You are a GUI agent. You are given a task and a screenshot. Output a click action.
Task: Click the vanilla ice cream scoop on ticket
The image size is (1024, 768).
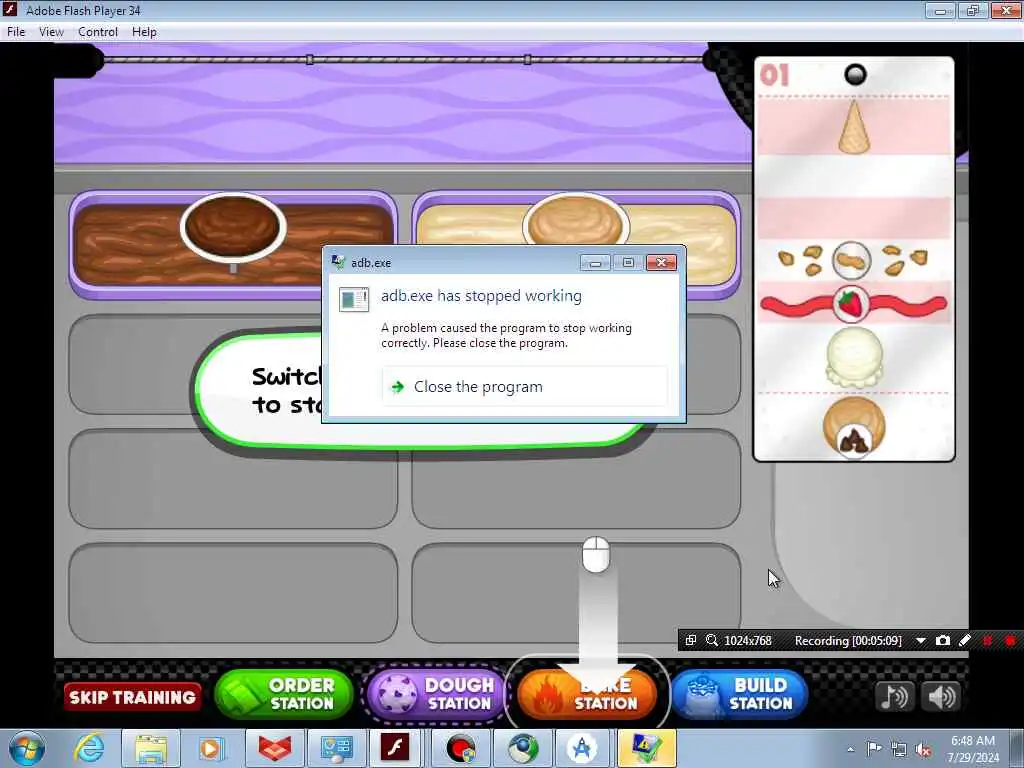coord(854,357)
